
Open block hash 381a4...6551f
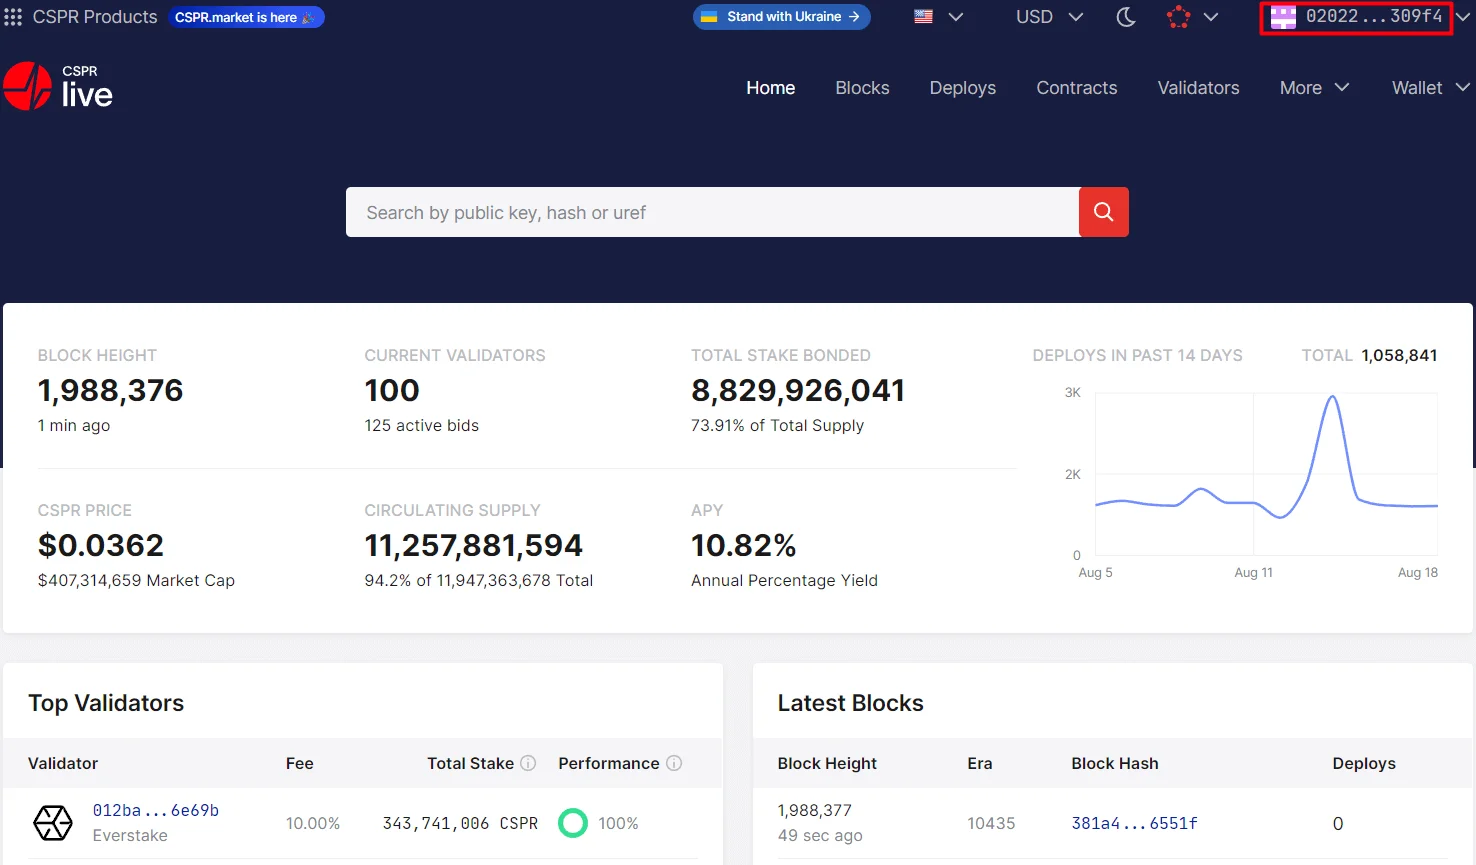coord(1134,823)
